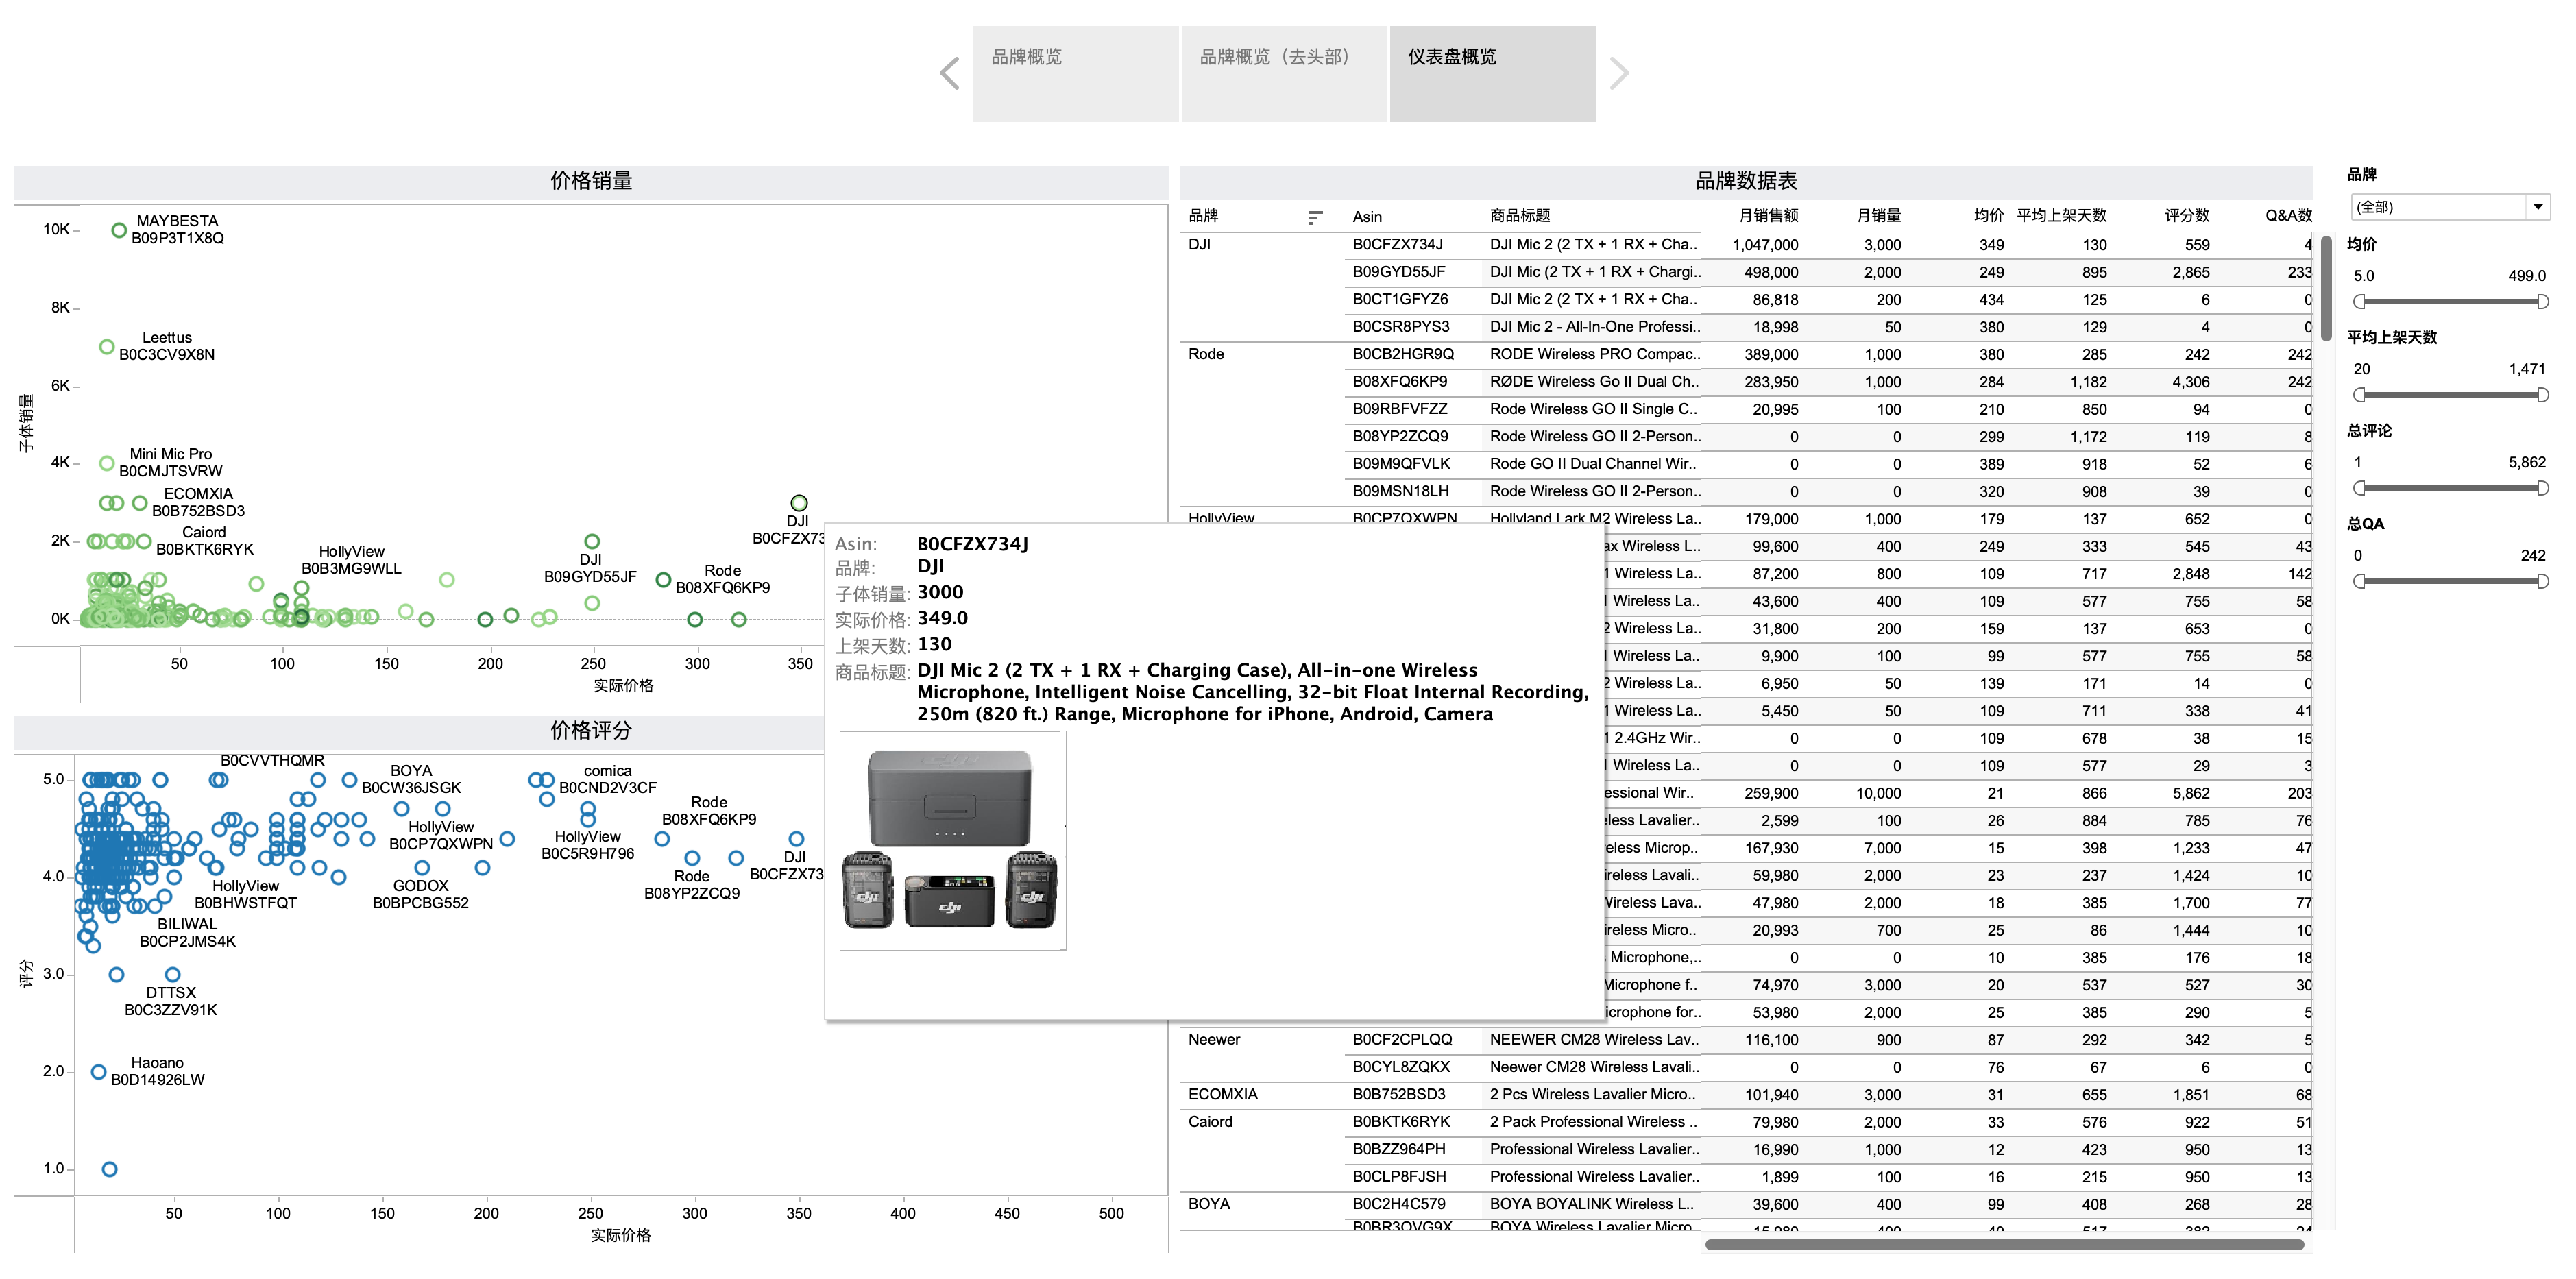Screen dimensions: 2576x1279
Task: Edit the 平均上架天数 maximum value 1,471
Action: point(2526,369)
